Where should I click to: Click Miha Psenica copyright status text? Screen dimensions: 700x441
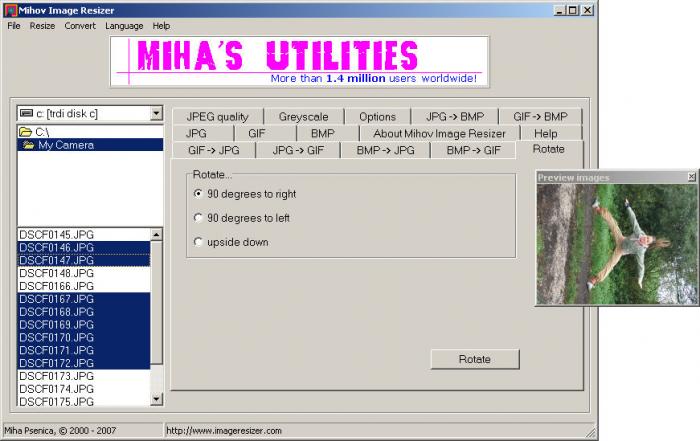[x=60, y=431]
